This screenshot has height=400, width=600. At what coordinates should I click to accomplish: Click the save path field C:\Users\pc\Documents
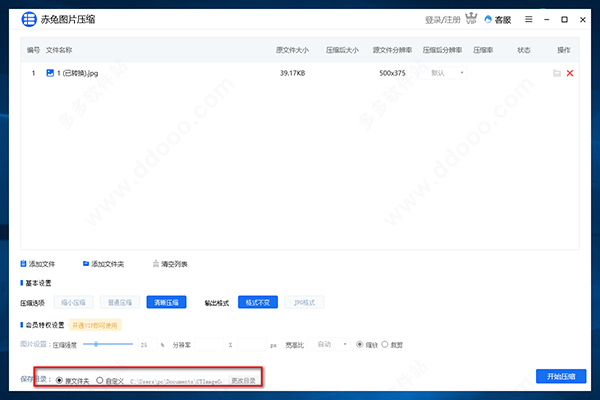coord(176,381)
